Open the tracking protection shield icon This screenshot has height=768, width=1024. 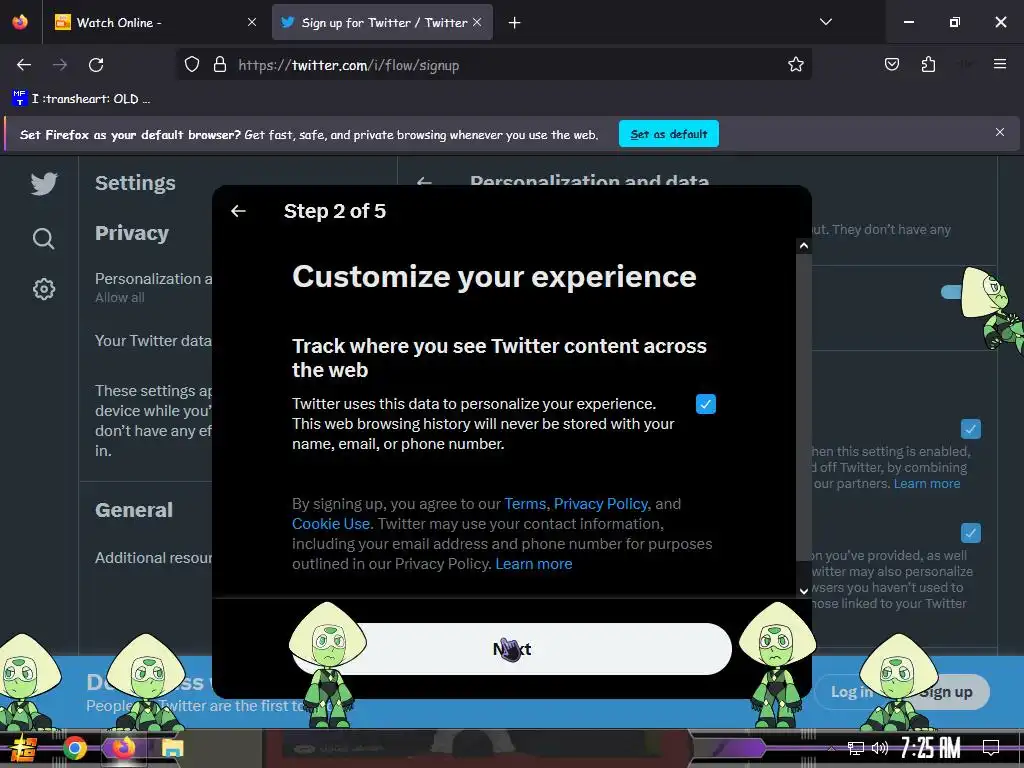(x=191, y=65)
